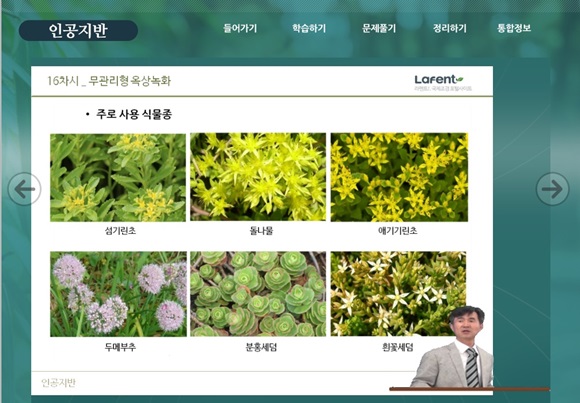Image resolution: width=580 pixels, height=403 pixels.
Task: Select the 두메부추 plant photo
Action: [x=118, y=294]
